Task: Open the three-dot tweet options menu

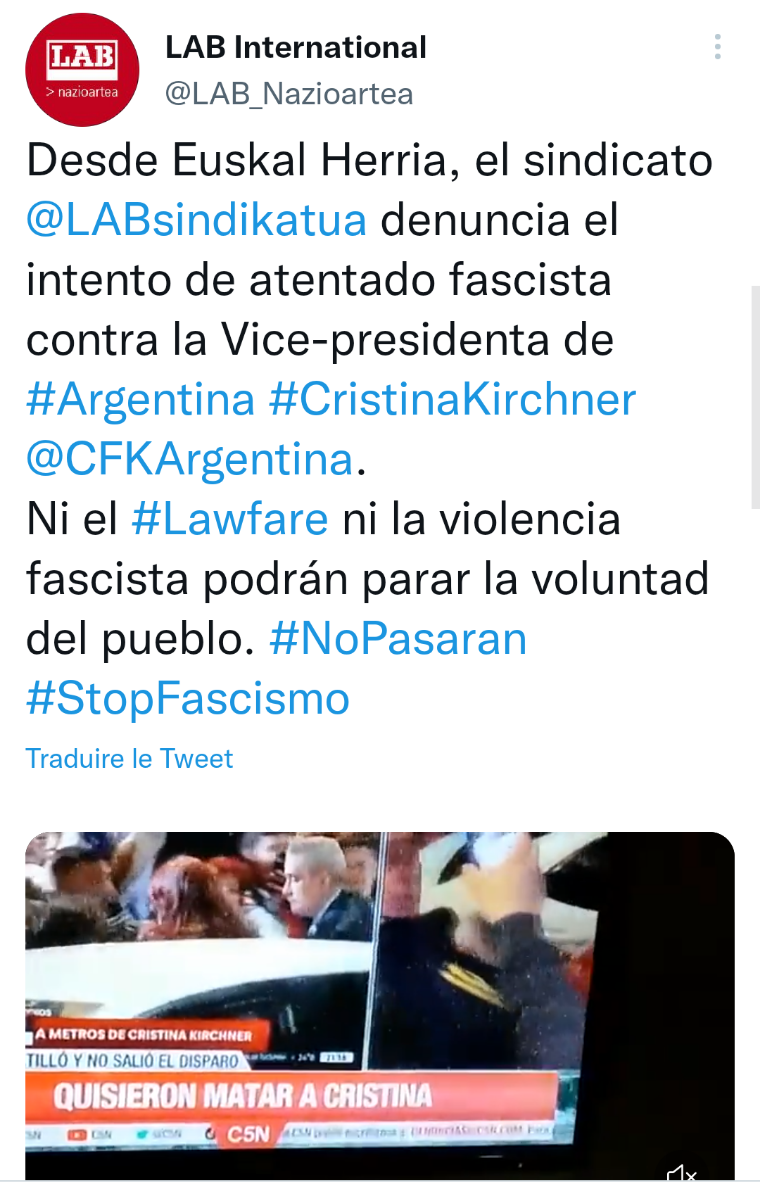Action: click(x=717, y=46)
